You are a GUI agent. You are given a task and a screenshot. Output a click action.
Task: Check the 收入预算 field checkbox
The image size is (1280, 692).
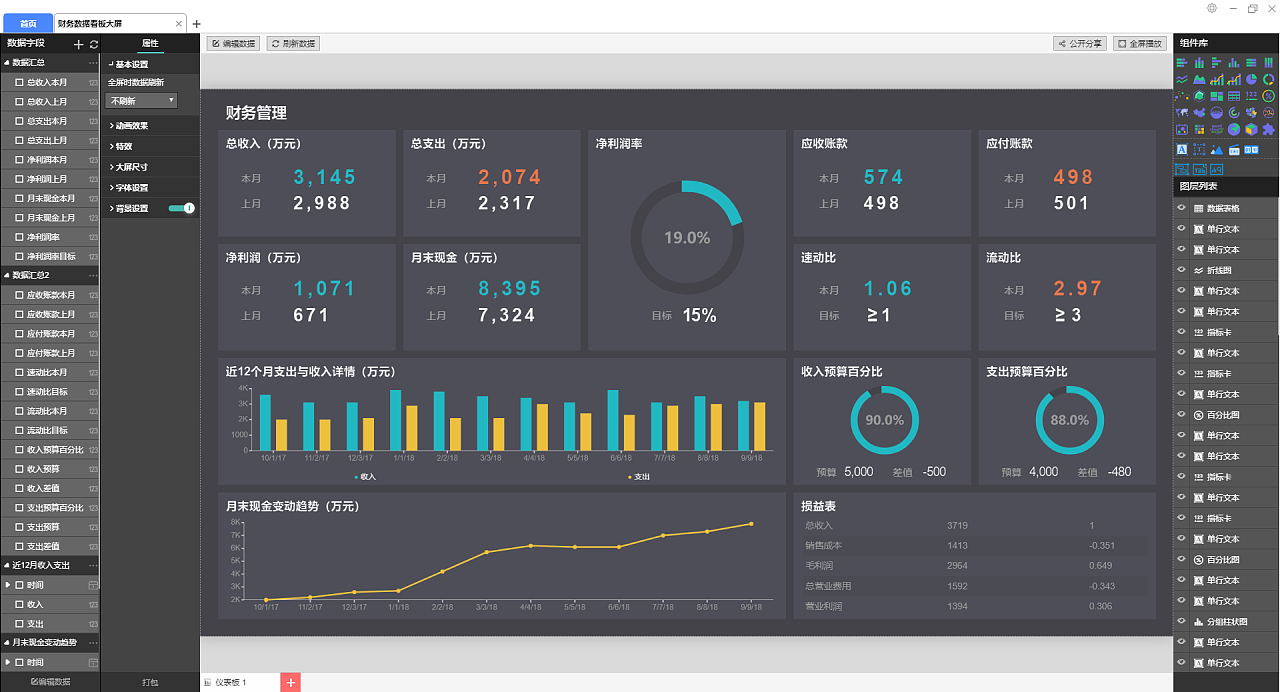[19, 469]
